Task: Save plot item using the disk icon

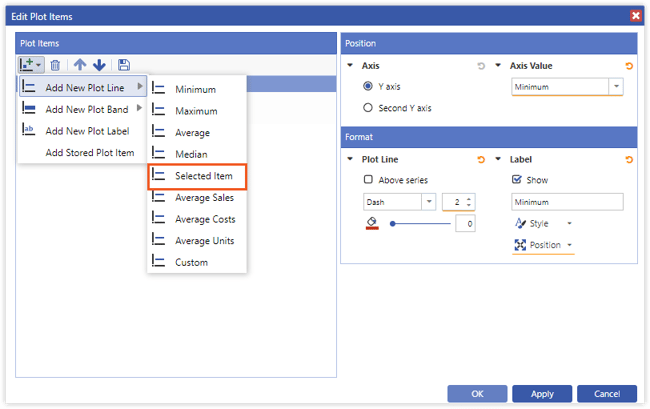Action: click(124, 65)
